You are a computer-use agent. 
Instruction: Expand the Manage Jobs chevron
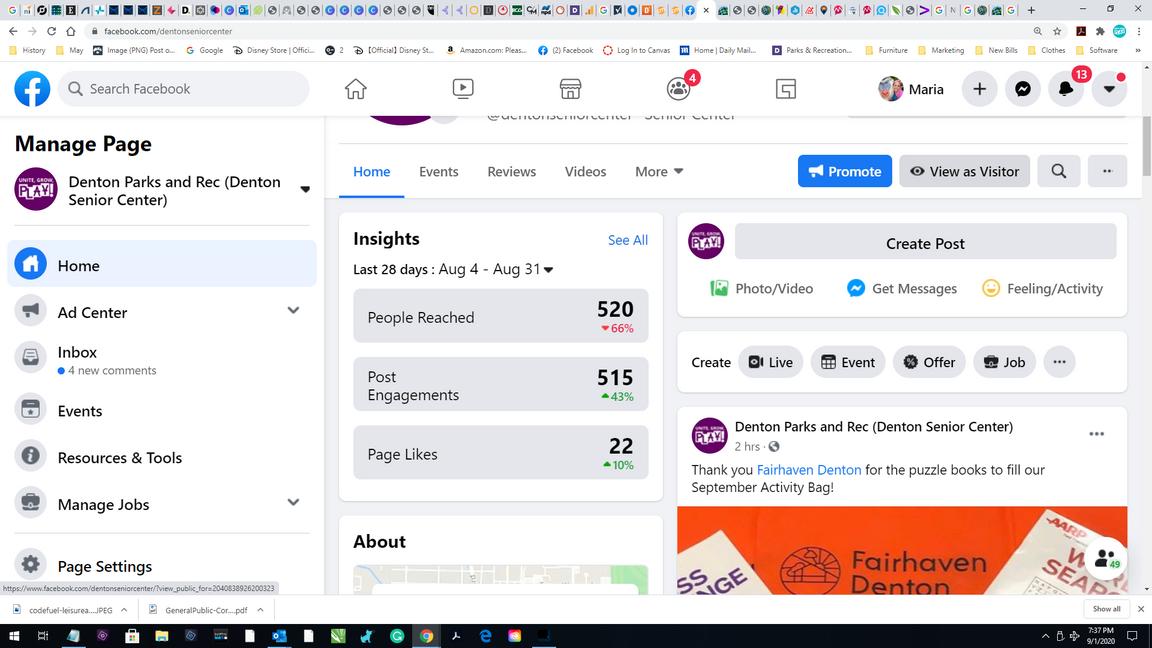[x=293, y=503]
